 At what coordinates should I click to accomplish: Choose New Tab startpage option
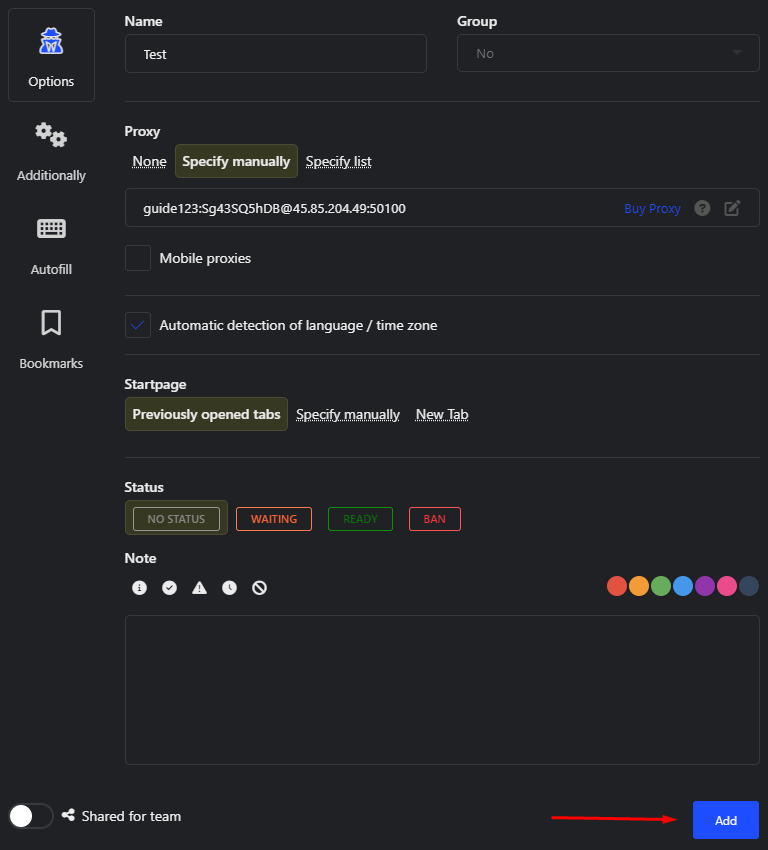[442, 415]
